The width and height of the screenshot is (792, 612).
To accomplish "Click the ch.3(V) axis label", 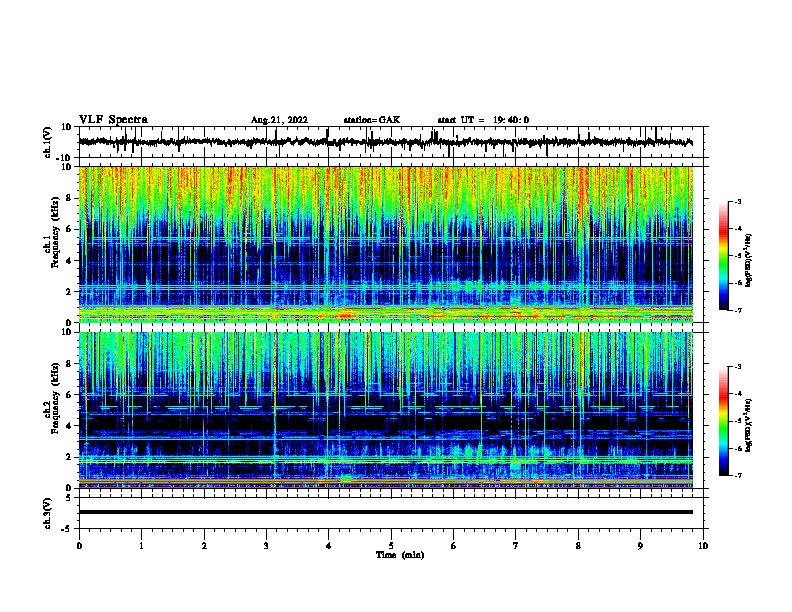I will [x=48, y=513].
